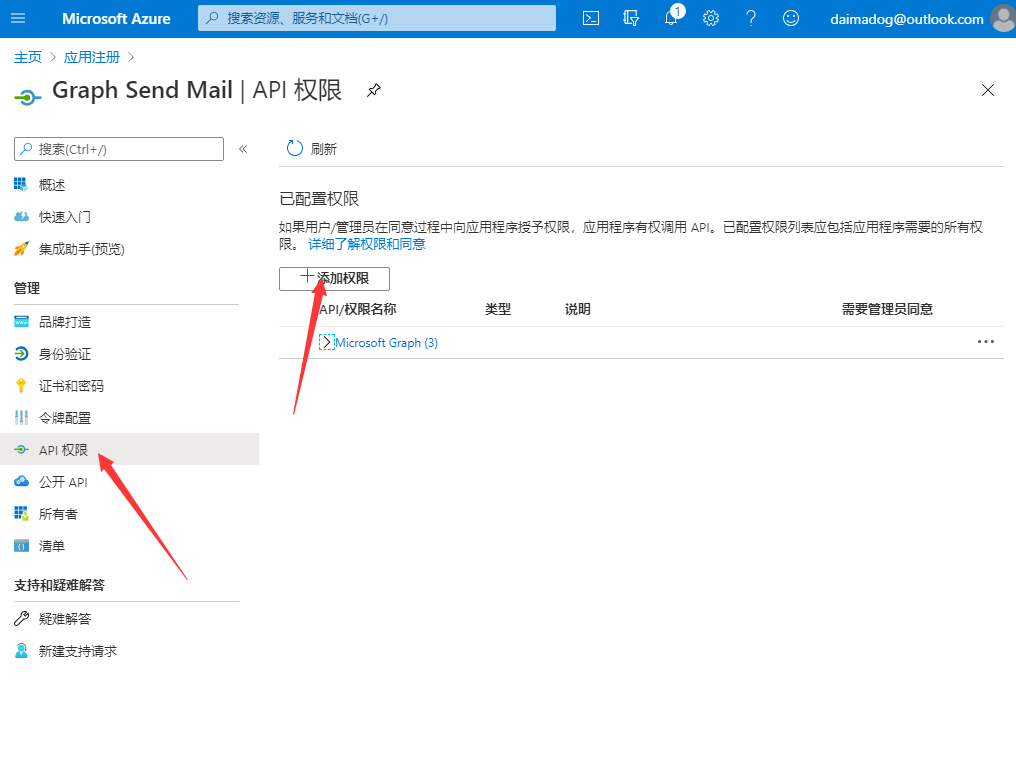Focus the global resource search box
This screenshot has height=776, width=1016.
(x=377, y=18)
